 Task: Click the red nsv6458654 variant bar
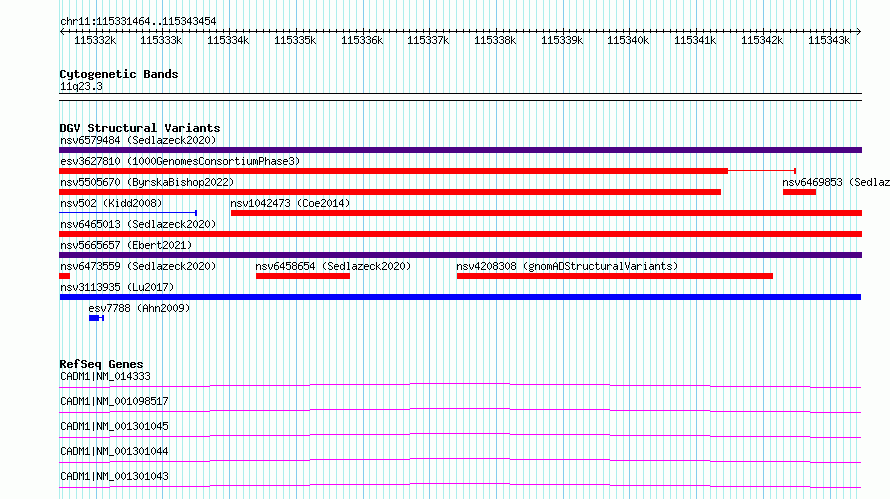point(303,276)
